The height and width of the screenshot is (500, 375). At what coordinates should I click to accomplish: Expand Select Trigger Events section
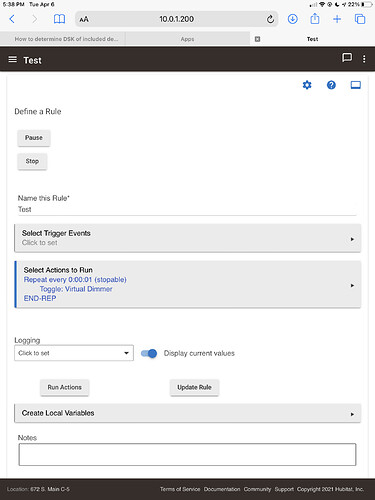(188, 238)
